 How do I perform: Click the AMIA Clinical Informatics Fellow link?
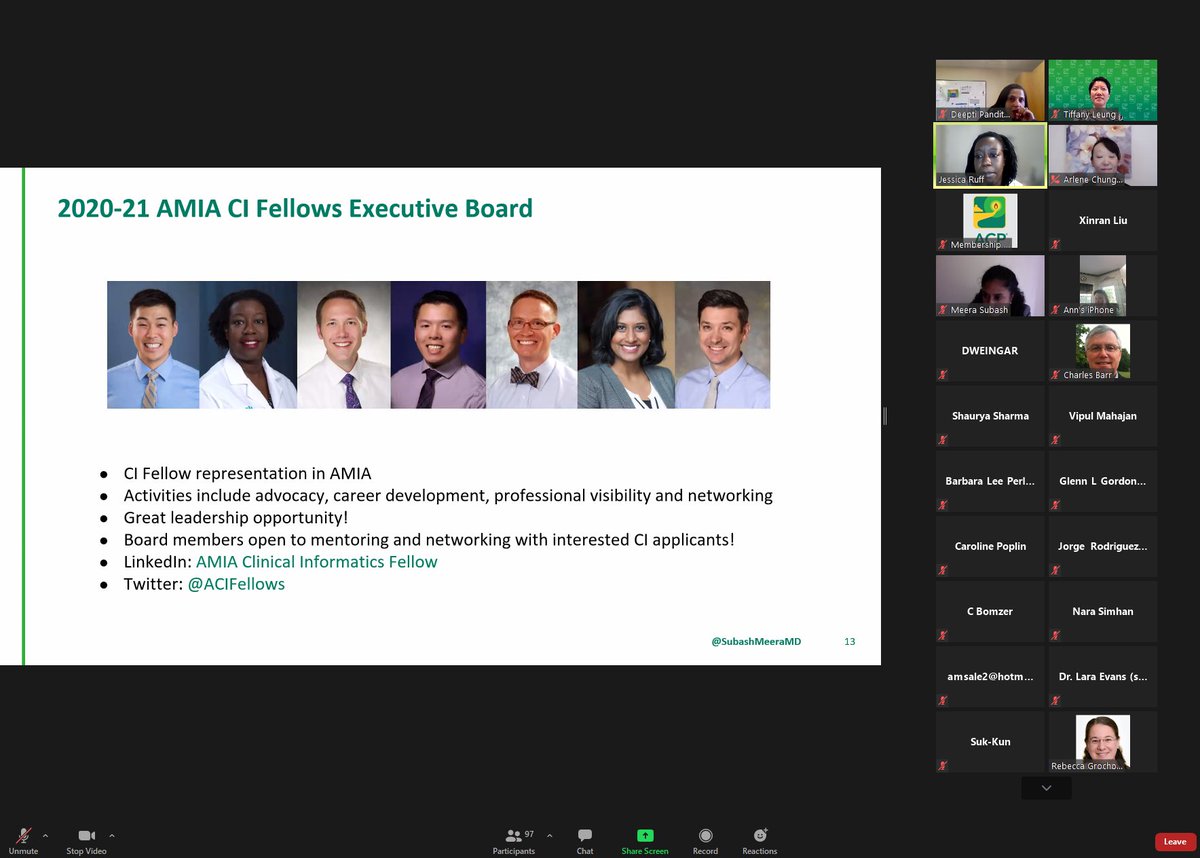click(x=317, y=562)
